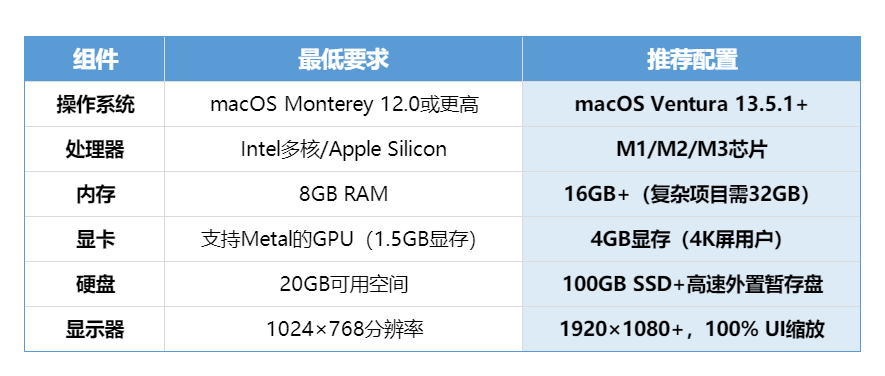Image resolution: width=885 pixels, height=376 pixels.
Task: Click the 8GB RAM cell
Action: 343,194
